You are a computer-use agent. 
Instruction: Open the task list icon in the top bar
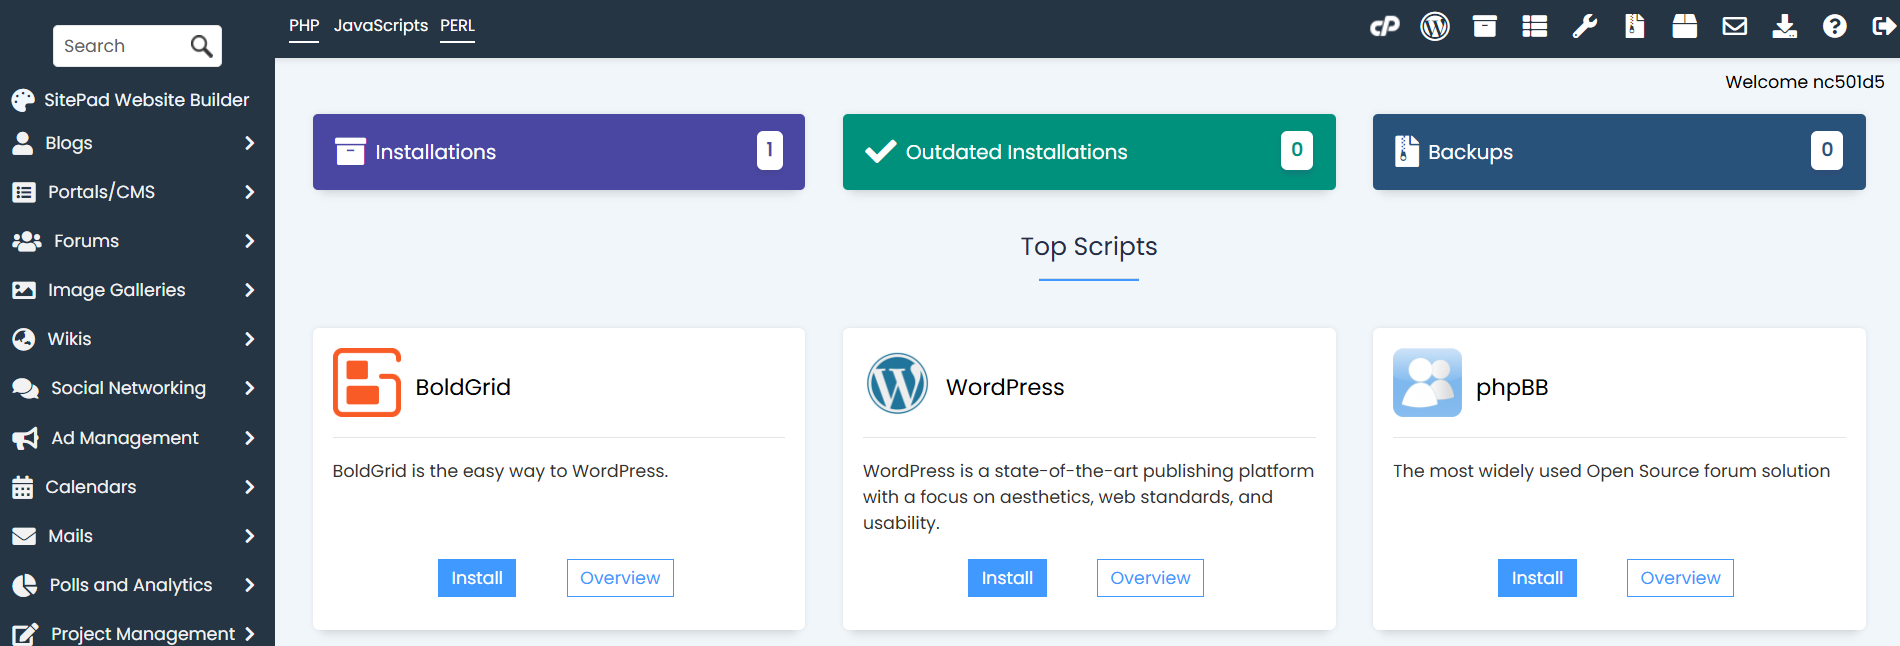tap(1535, 26)
